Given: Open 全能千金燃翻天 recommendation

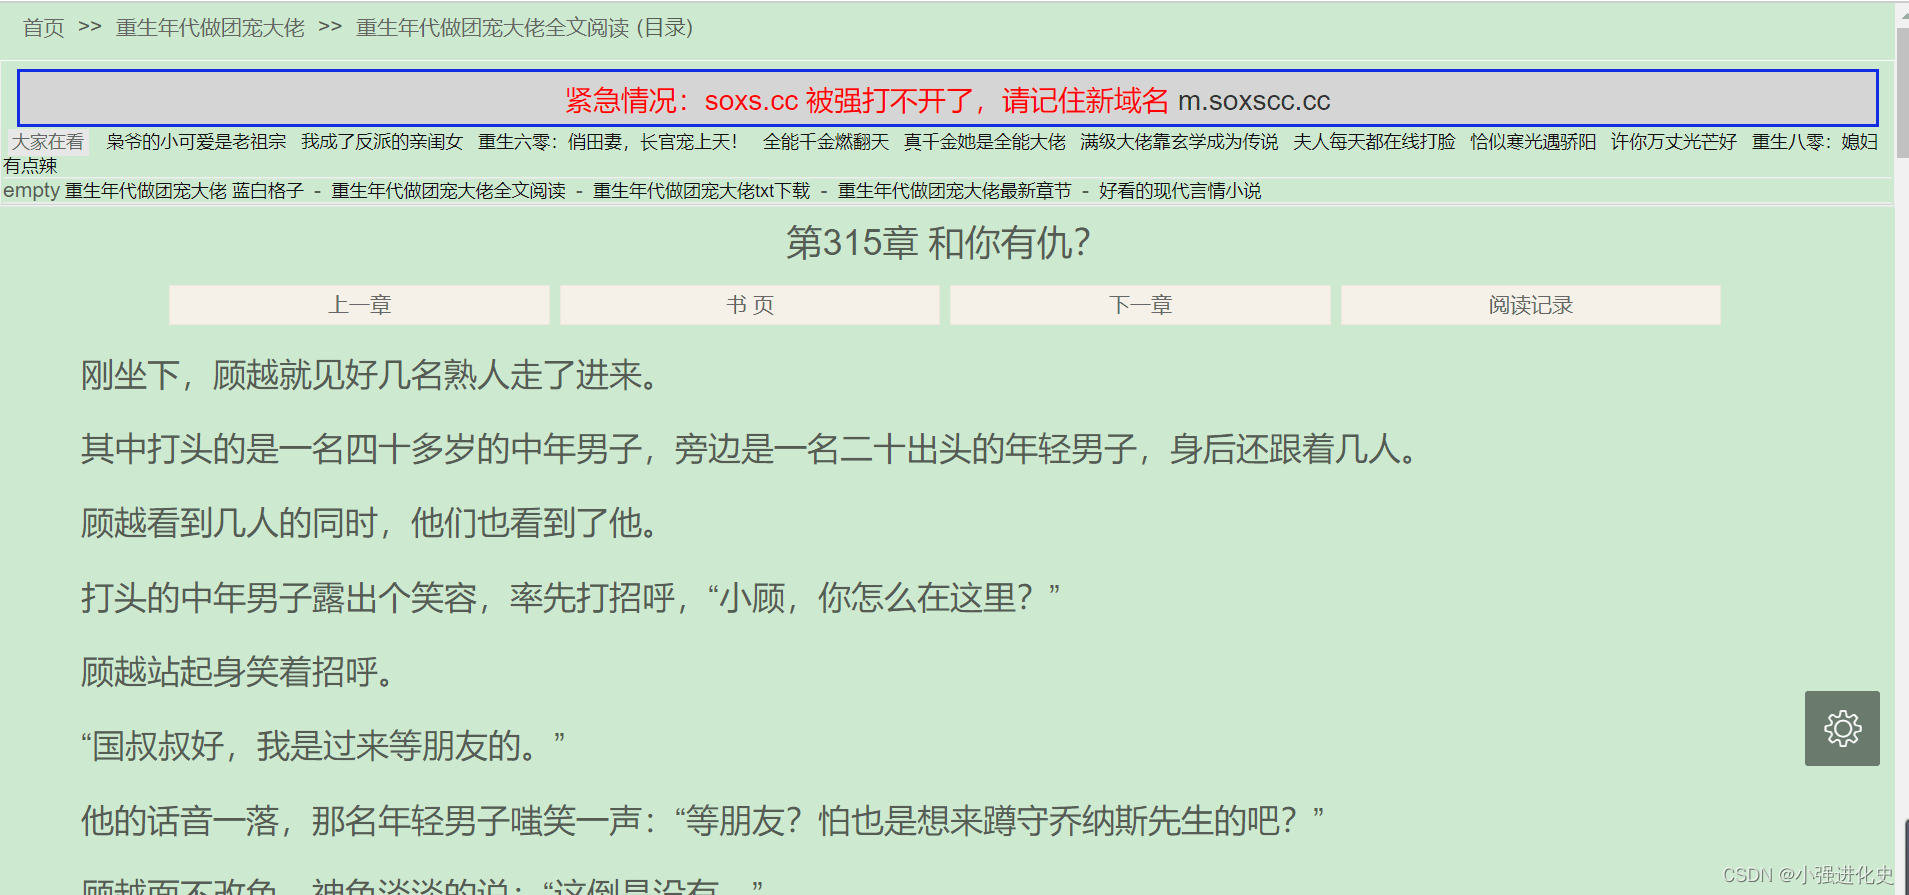Looking at the screenshot, I should pos(826,142).
